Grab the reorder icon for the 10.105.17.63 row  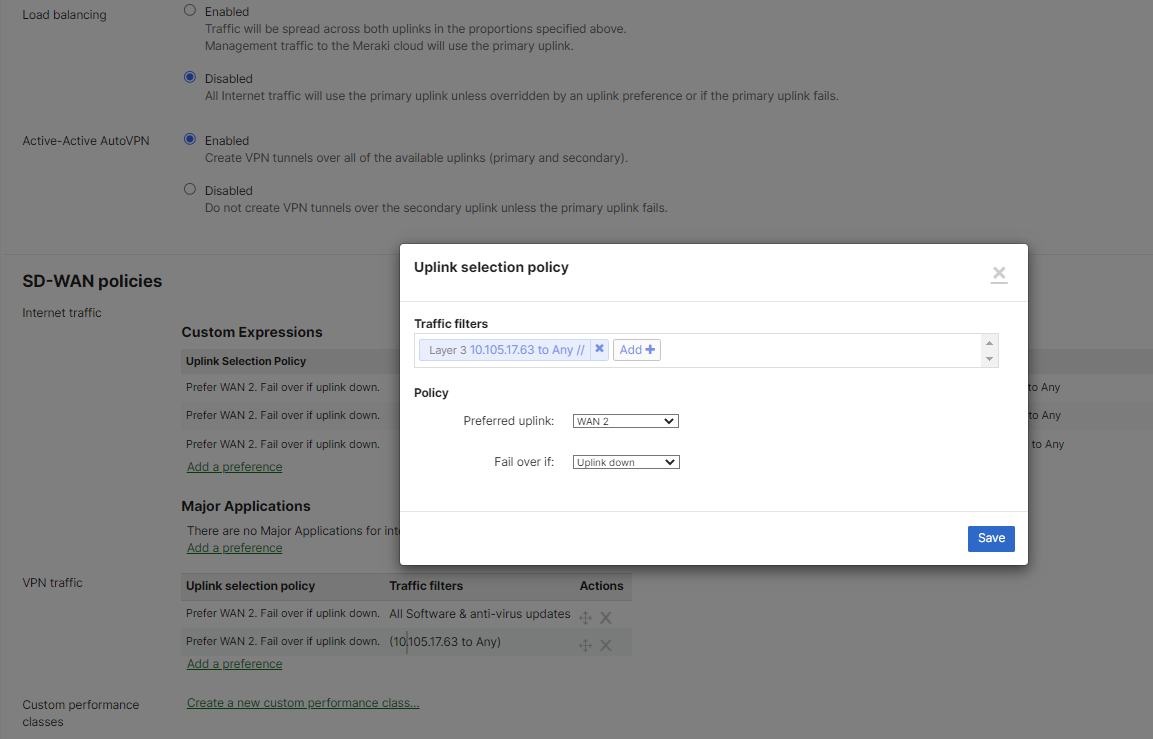click(585, 645)
